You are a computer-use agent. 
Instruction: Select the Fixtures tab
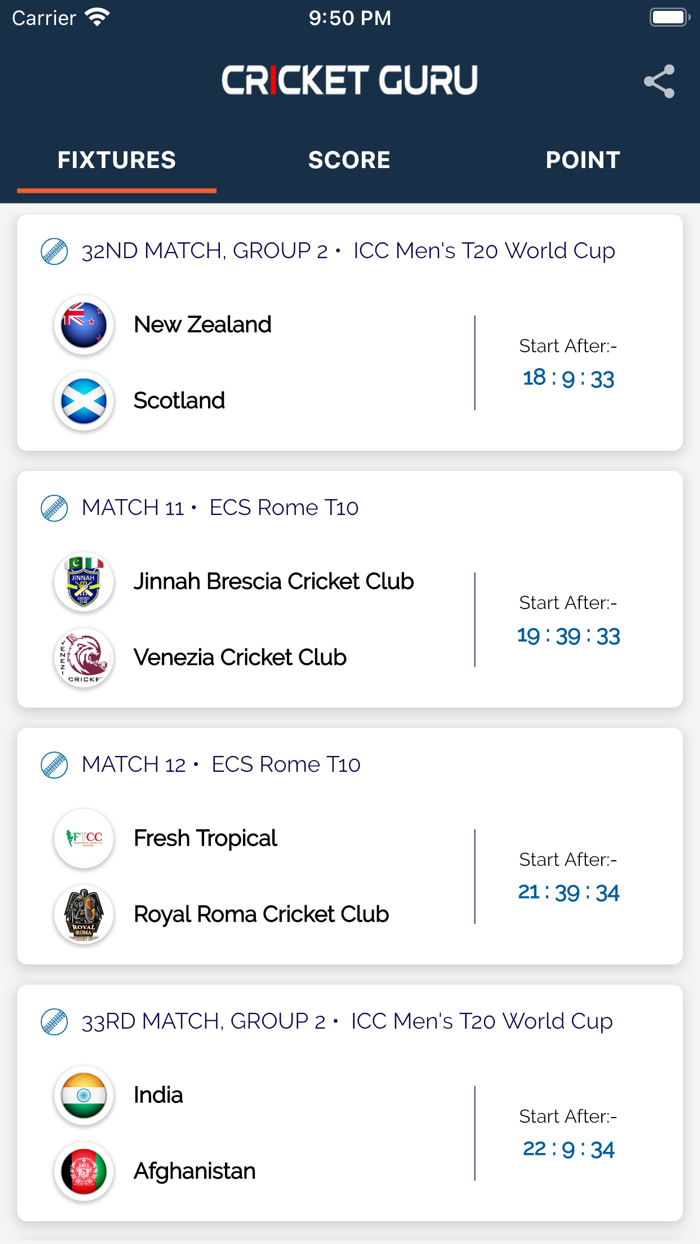pos(116,160)
